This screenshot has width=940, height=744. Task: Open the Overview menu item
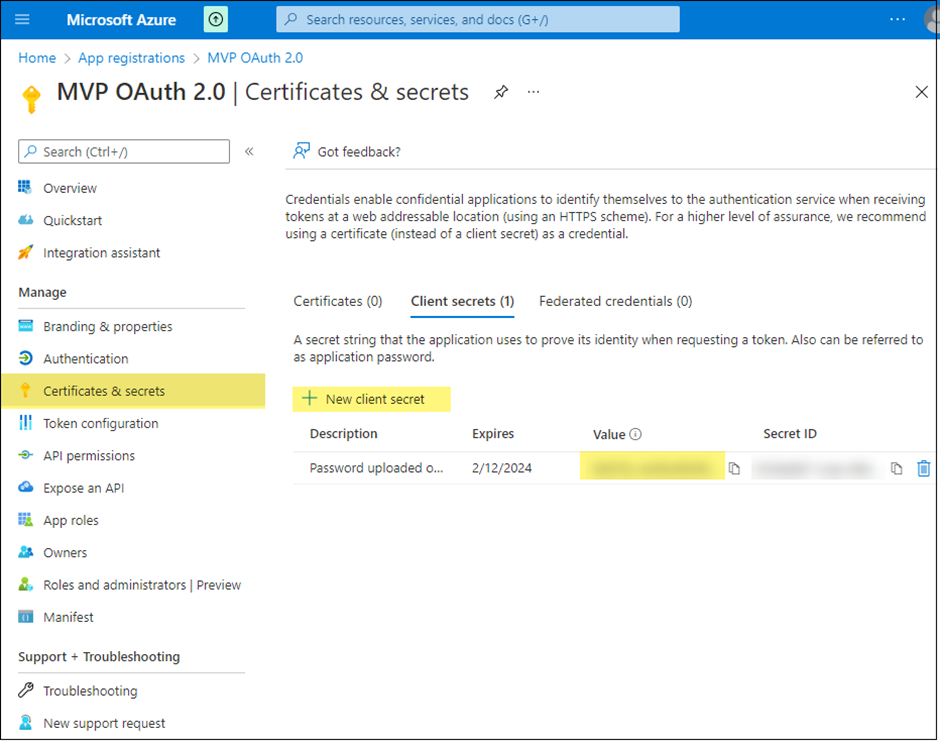click(70, 188)
